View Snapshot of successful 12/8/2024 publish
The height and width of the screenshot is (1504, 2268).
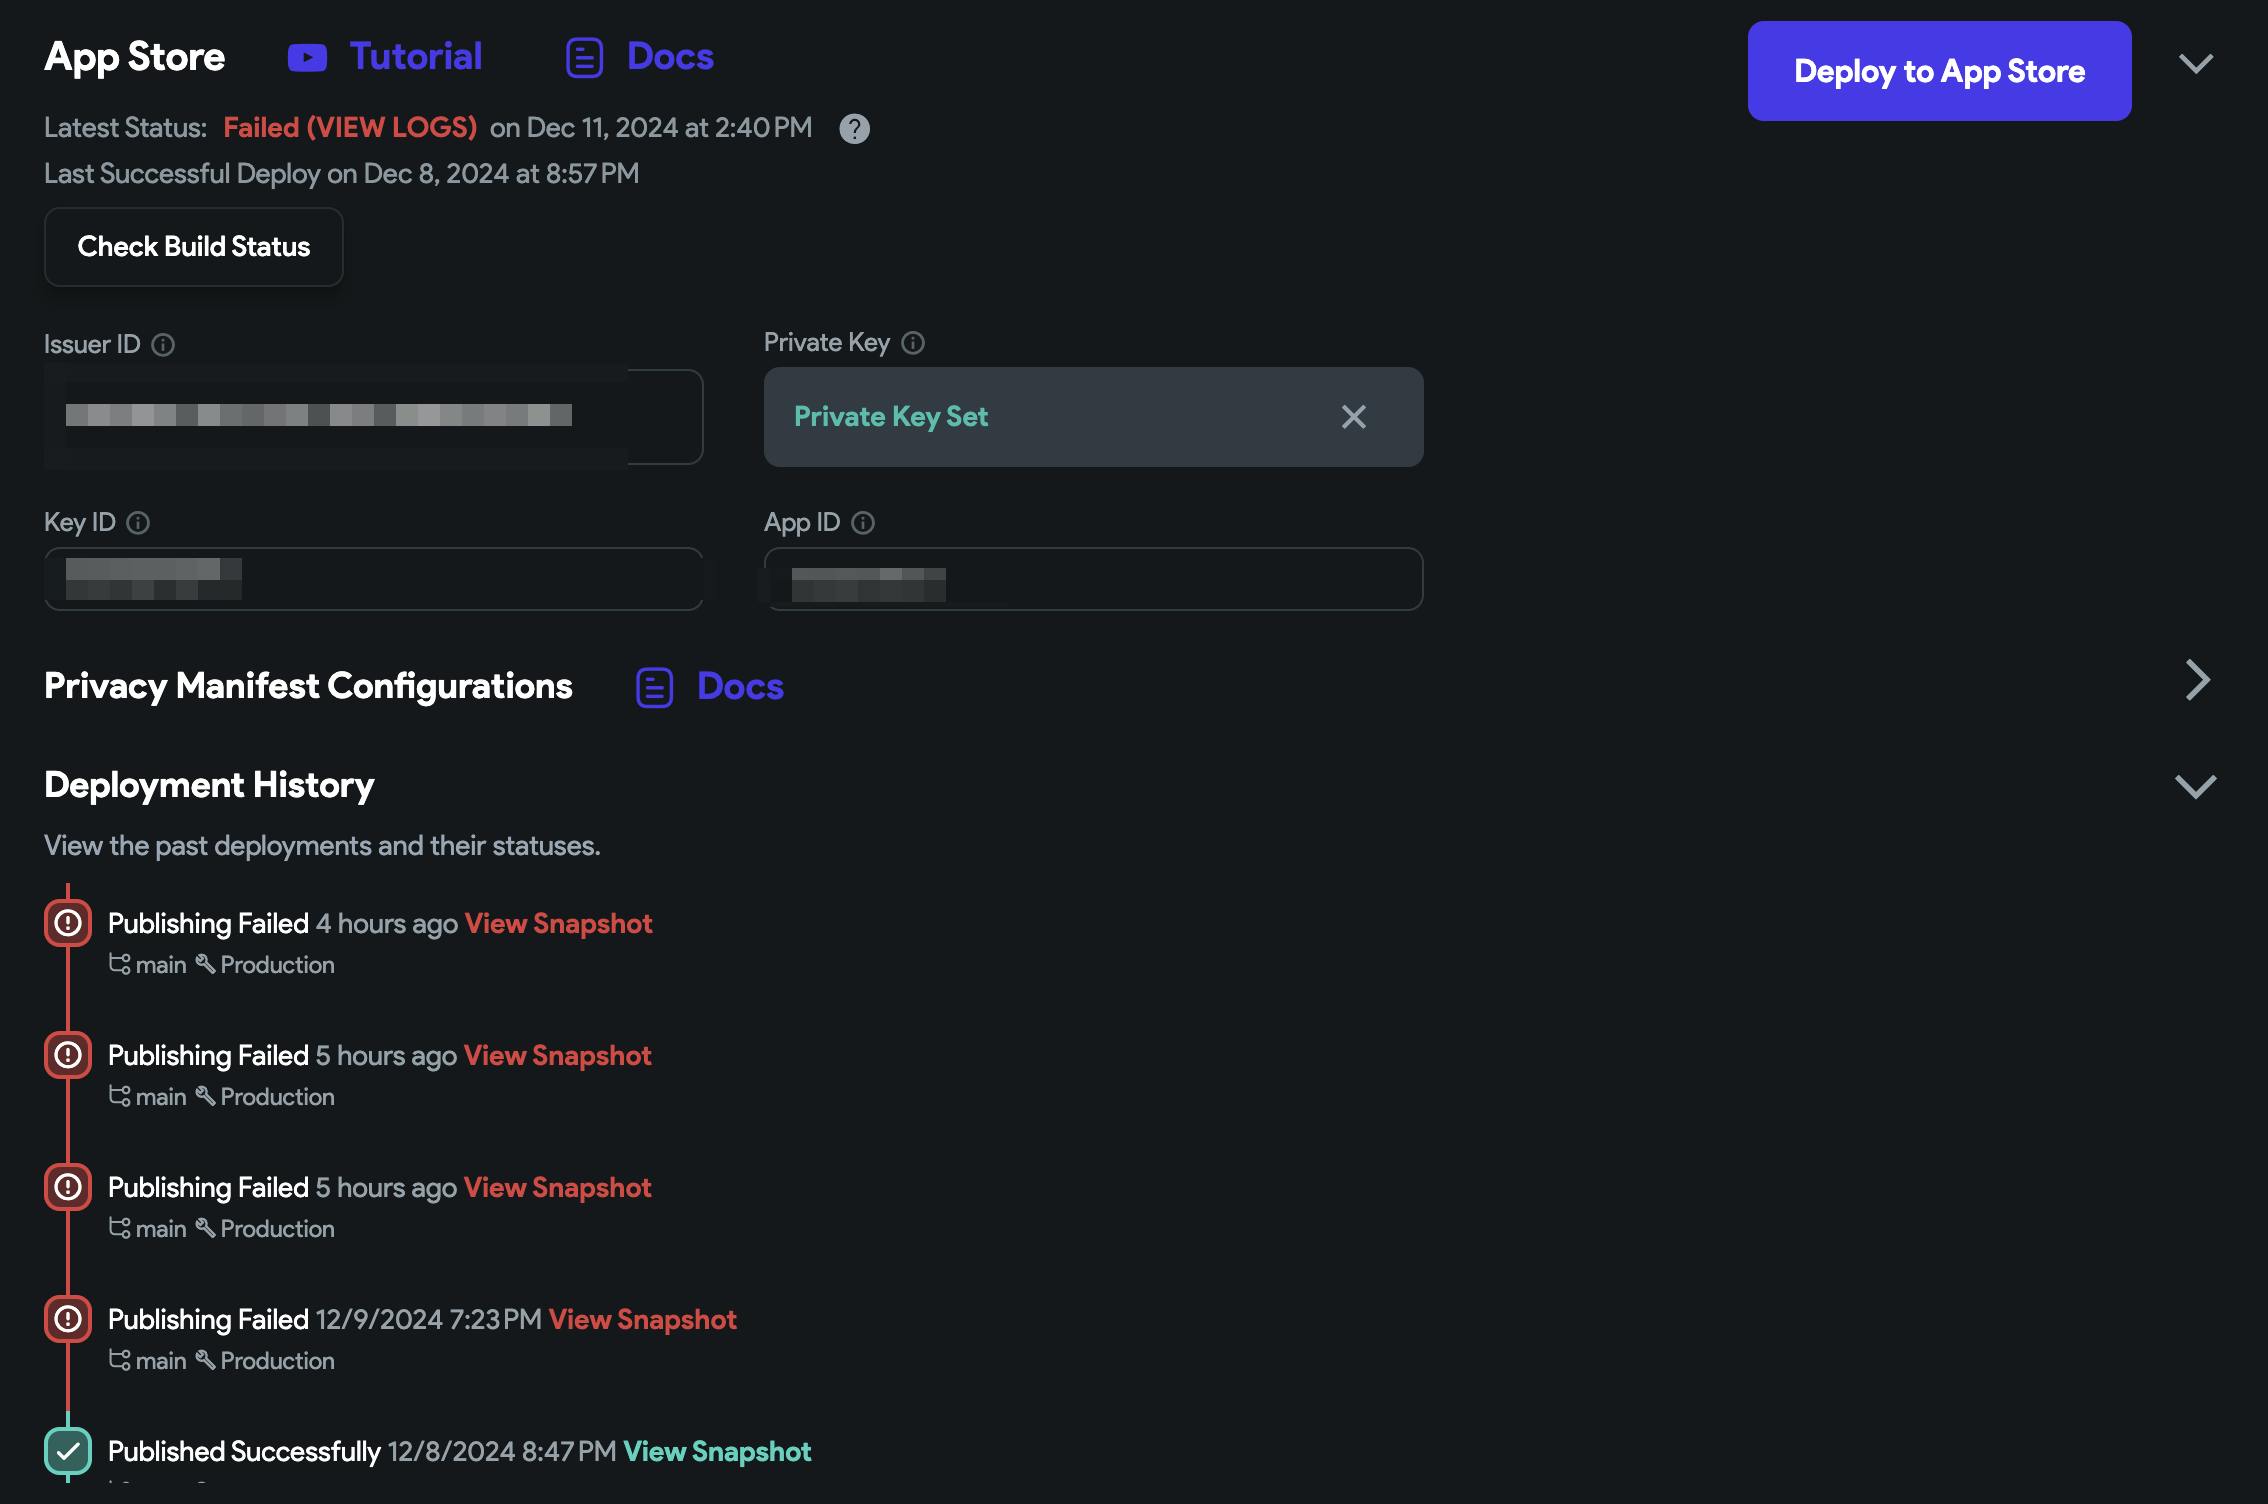point(717,1452)
